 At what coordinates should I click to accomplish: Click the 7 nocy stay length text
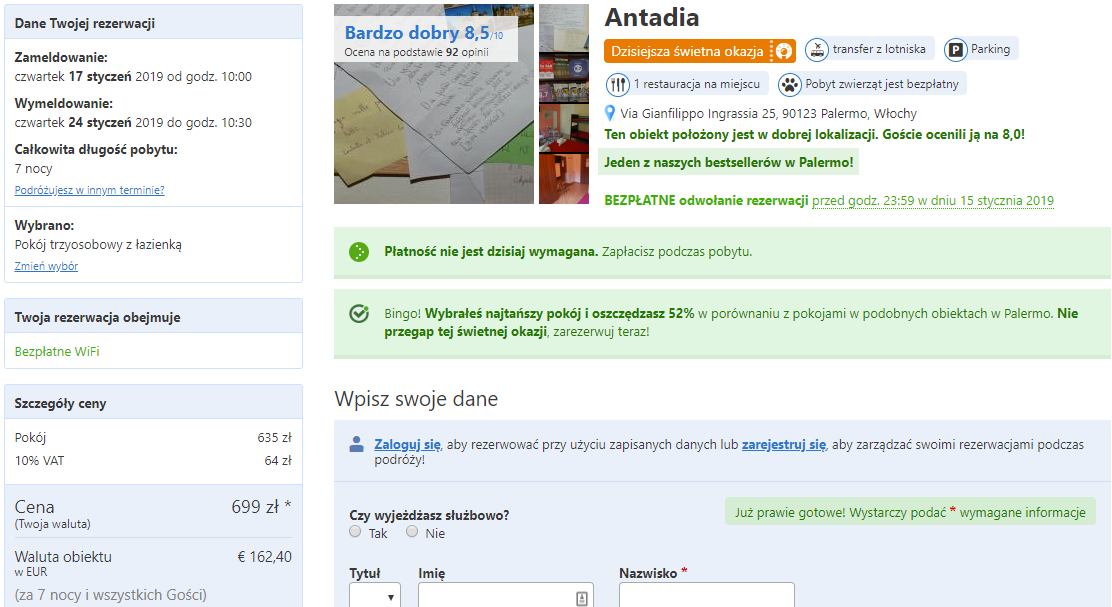[33, 169]
